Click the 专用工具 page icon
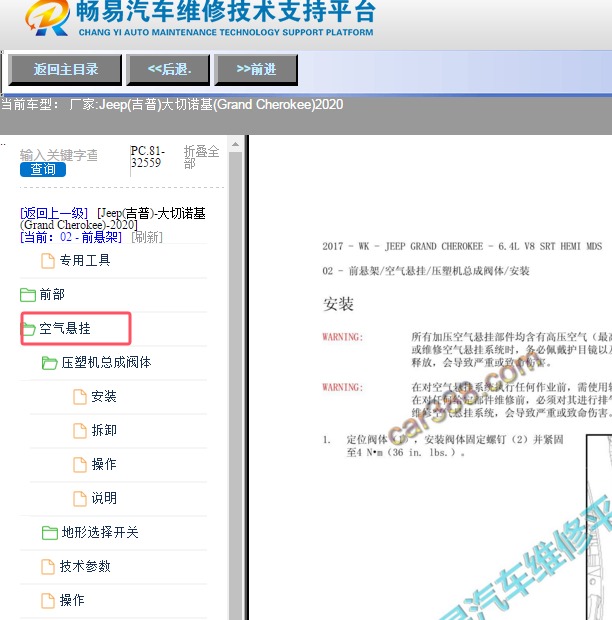This screenshot has height=620, width=612. pos(48,261)
